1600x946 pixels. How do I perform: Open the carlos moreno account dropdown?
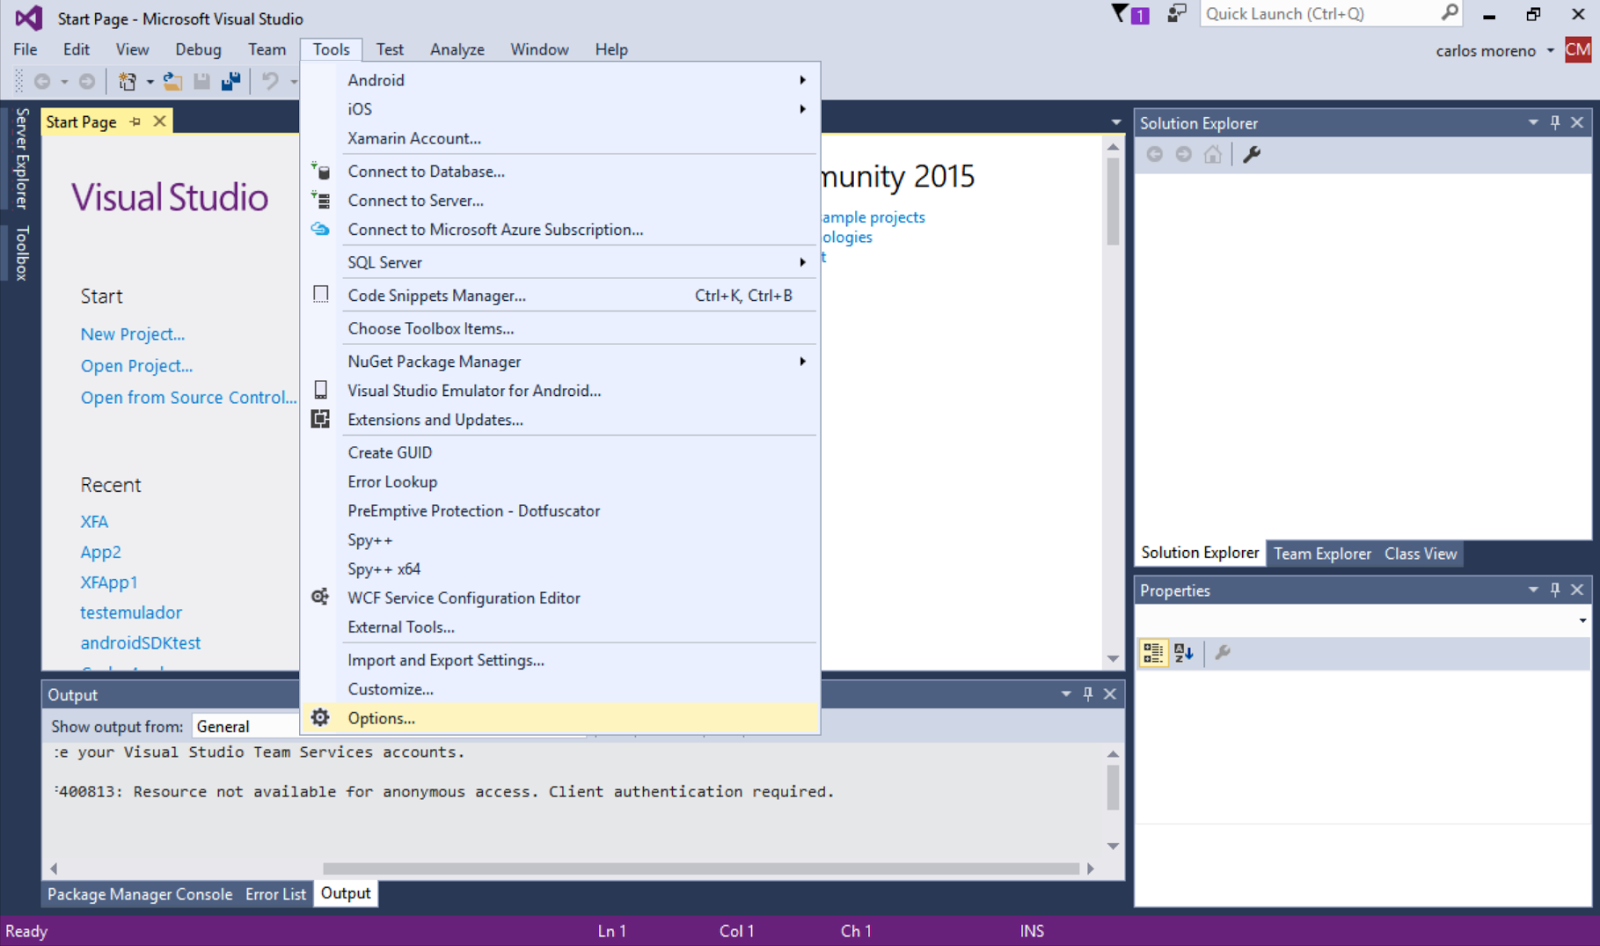[1550, 50]
